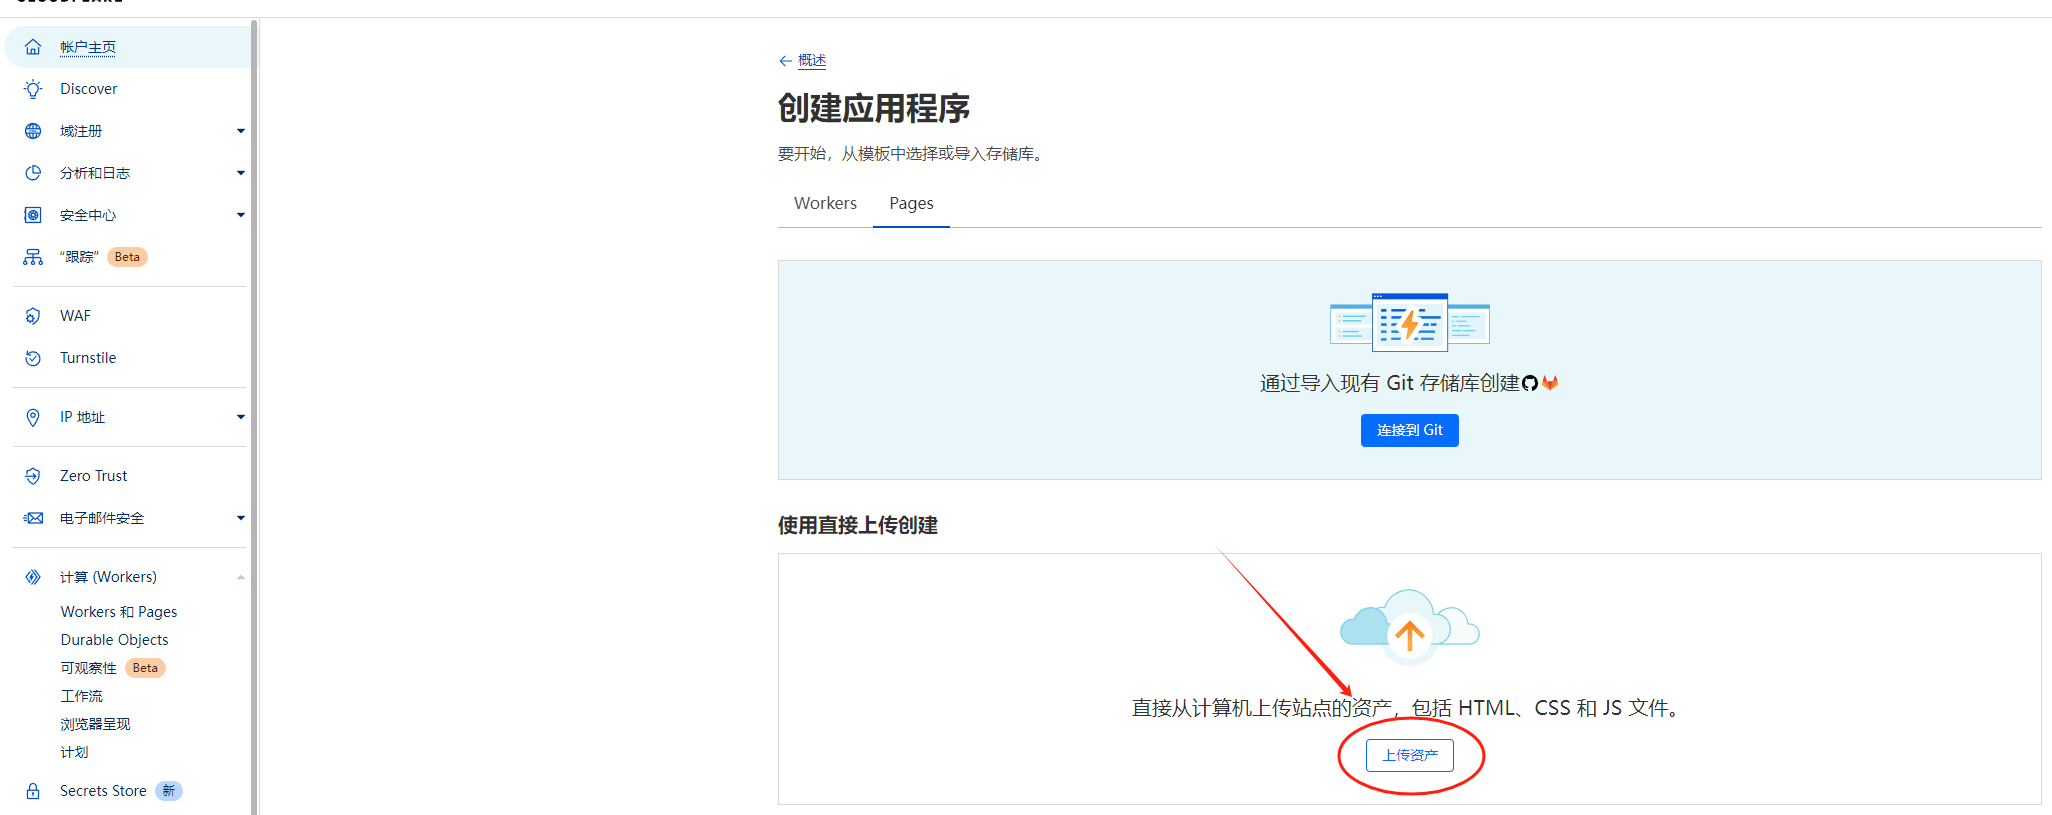Click the lightbulb icon next to Discover
2052x815 pixels.
(x=33, y=89)
